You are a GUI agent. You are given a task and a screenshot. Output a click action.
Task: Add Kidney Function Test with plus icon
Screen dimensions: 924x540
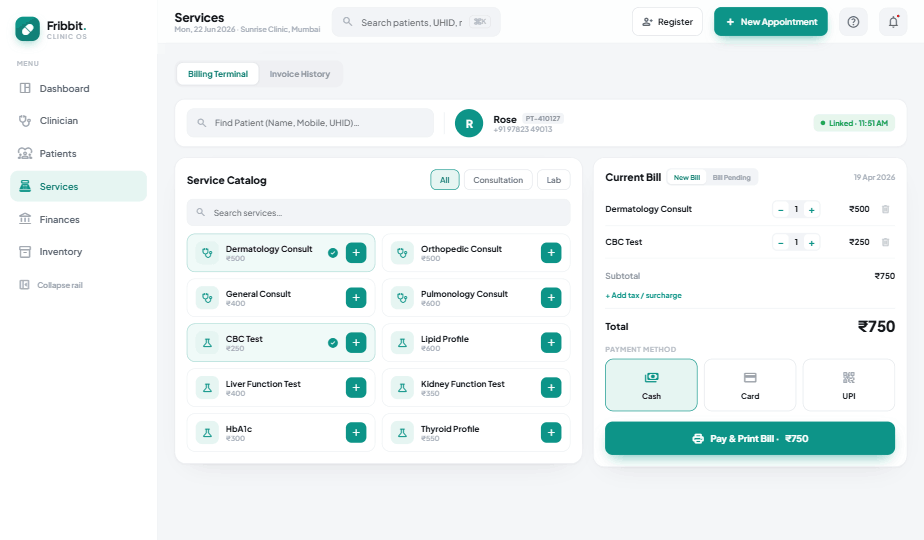coord(551,387)
